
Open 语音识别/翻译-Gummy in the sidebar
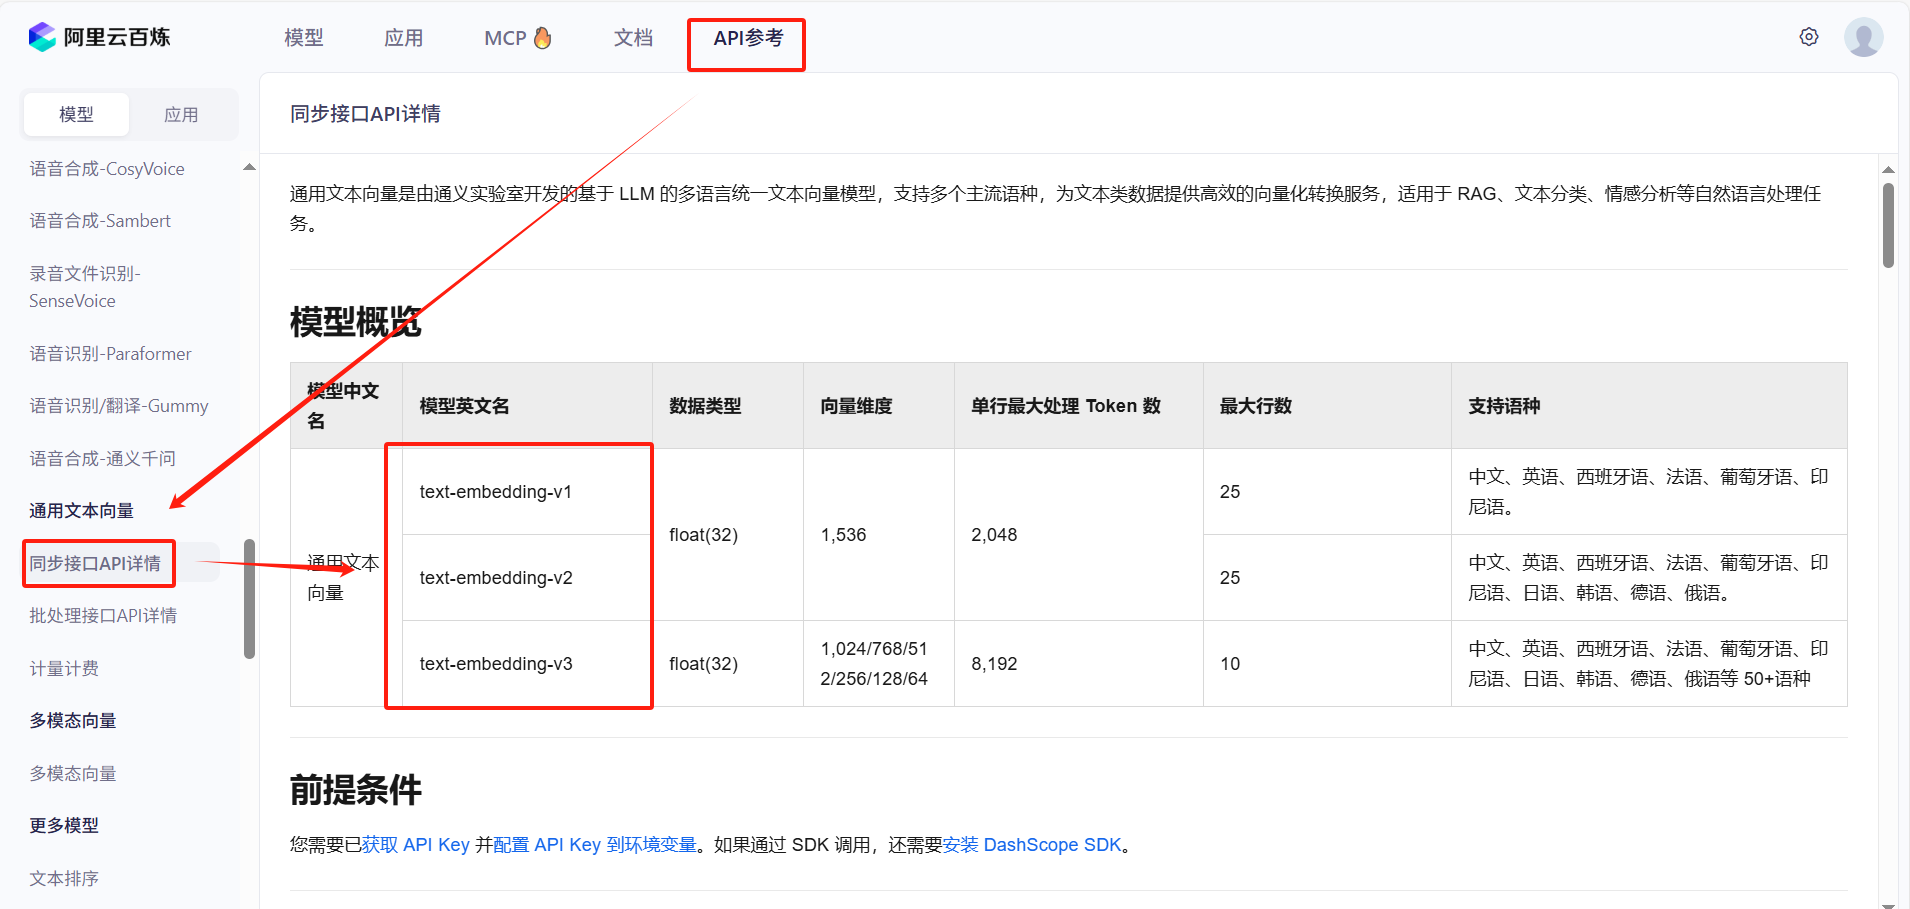click(x=119, y=406)
